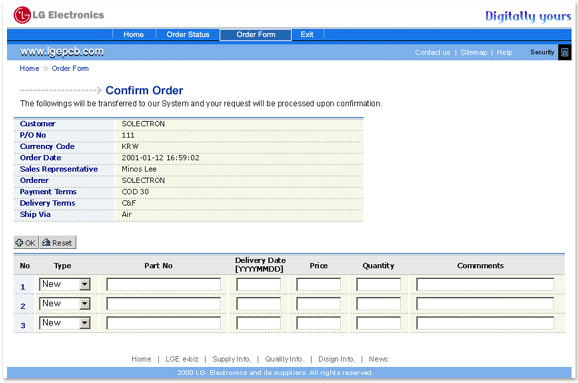Image resolution: width=578 pixels, height=383 pixels.
Task: Open the Supply Info. footer link
Action: coord(231,359)
